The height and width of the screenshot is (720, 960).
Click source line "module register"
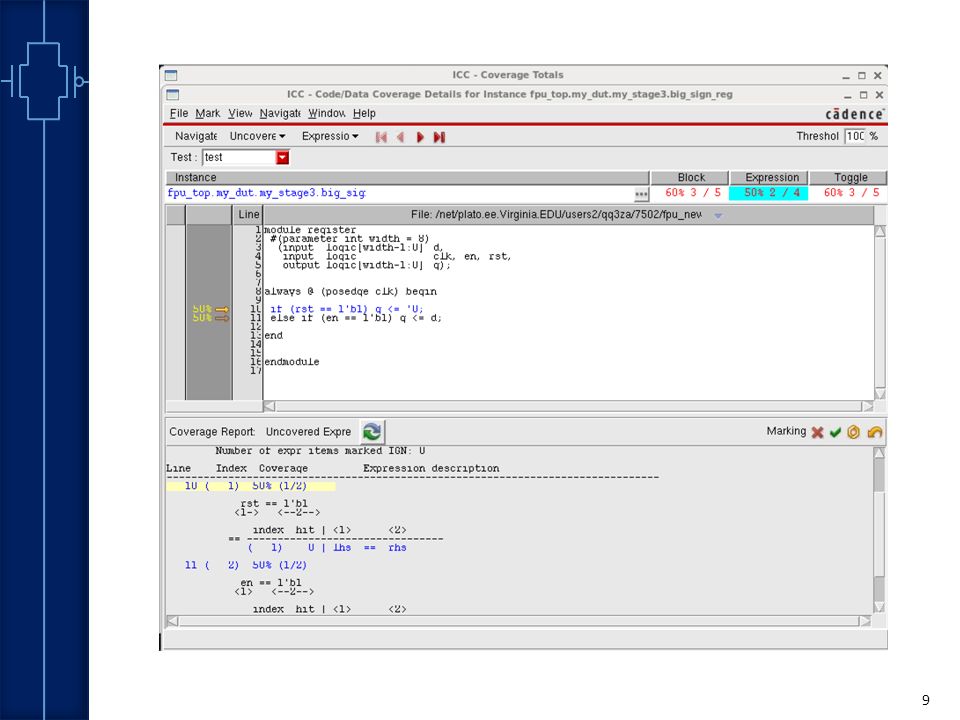pyautogui.click(x=310, y=230)
